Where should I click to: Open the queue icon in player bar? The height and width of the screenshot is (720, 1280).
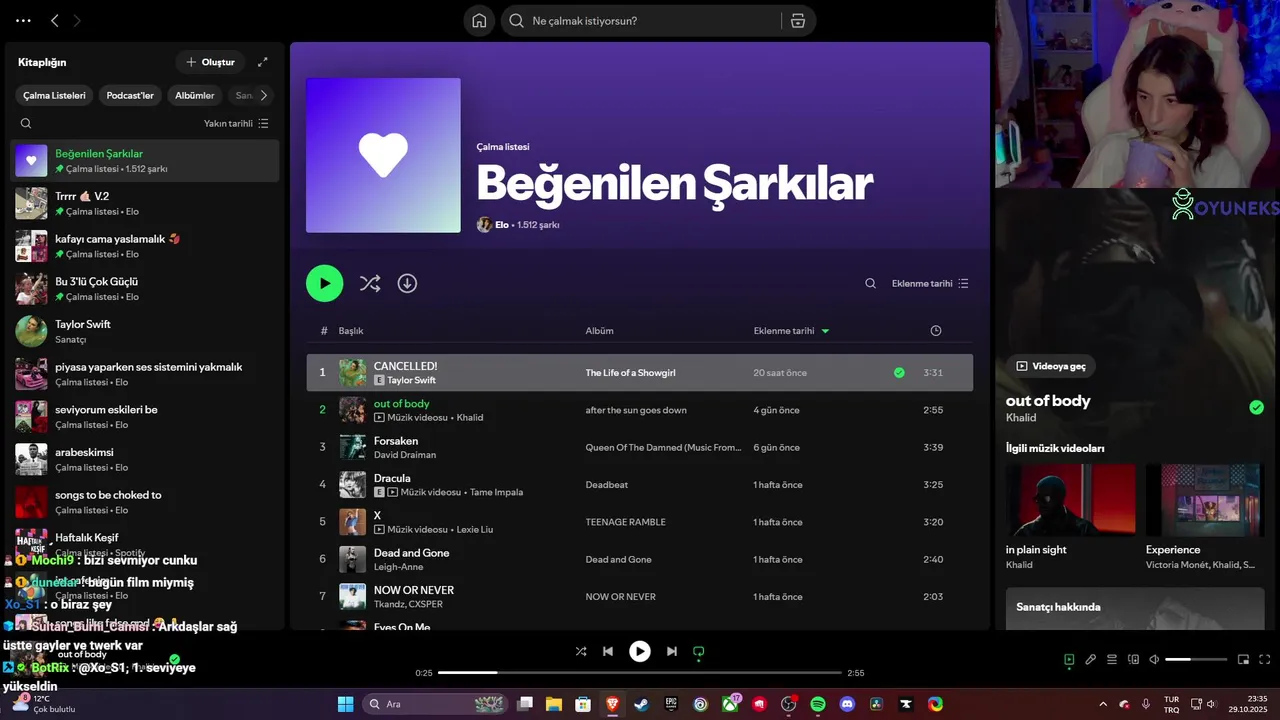point(1112,660)
